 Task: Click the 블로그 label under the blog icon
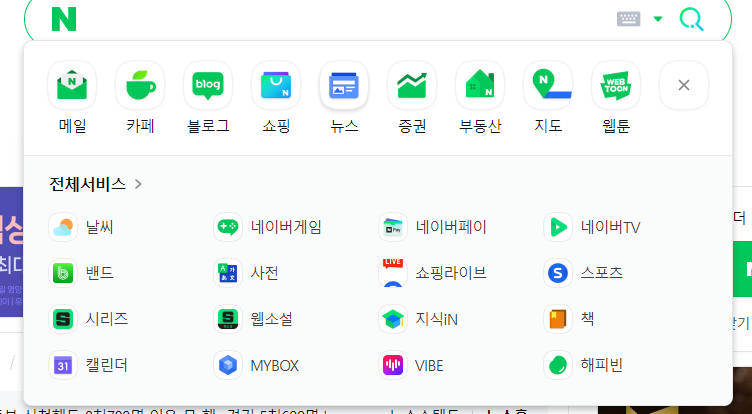click(x=208, y=126)
